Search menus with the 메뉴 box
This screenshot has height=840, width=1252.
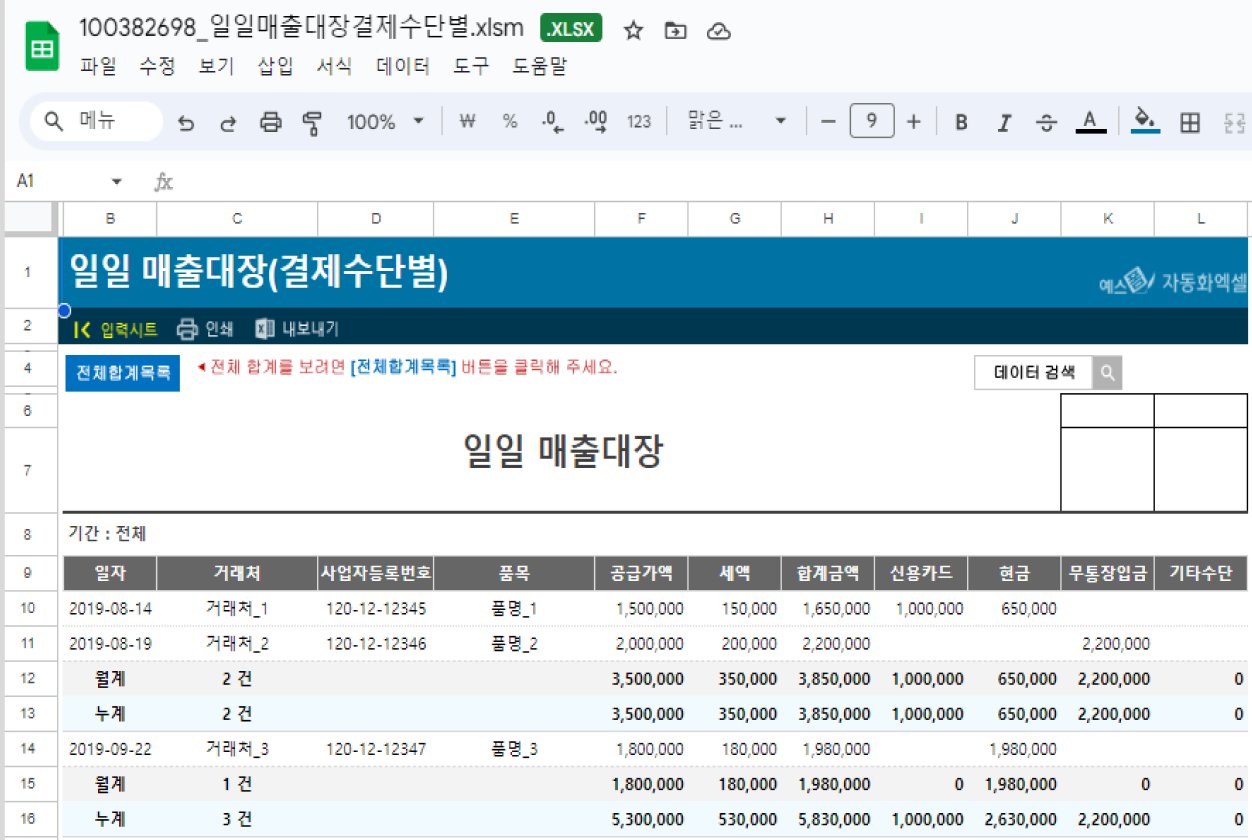(x=96, y=122)
